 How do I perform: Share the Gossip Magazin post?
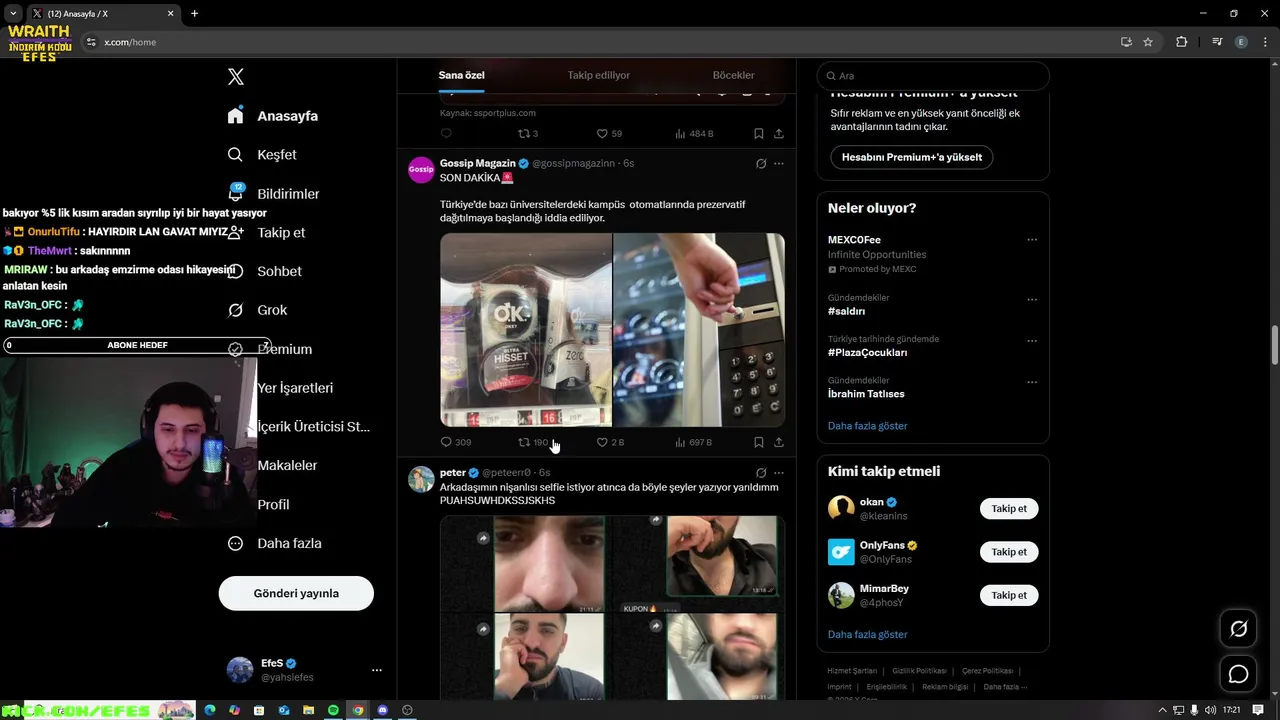[x=779, y=442]
